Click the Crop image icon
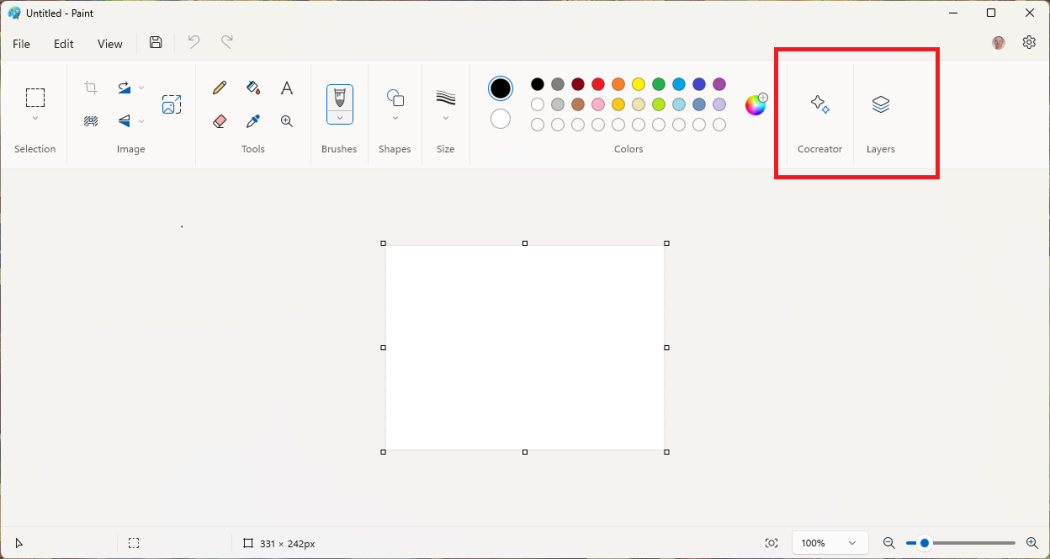This screenshot has width=1050, height=559. [x=91, y=88]
